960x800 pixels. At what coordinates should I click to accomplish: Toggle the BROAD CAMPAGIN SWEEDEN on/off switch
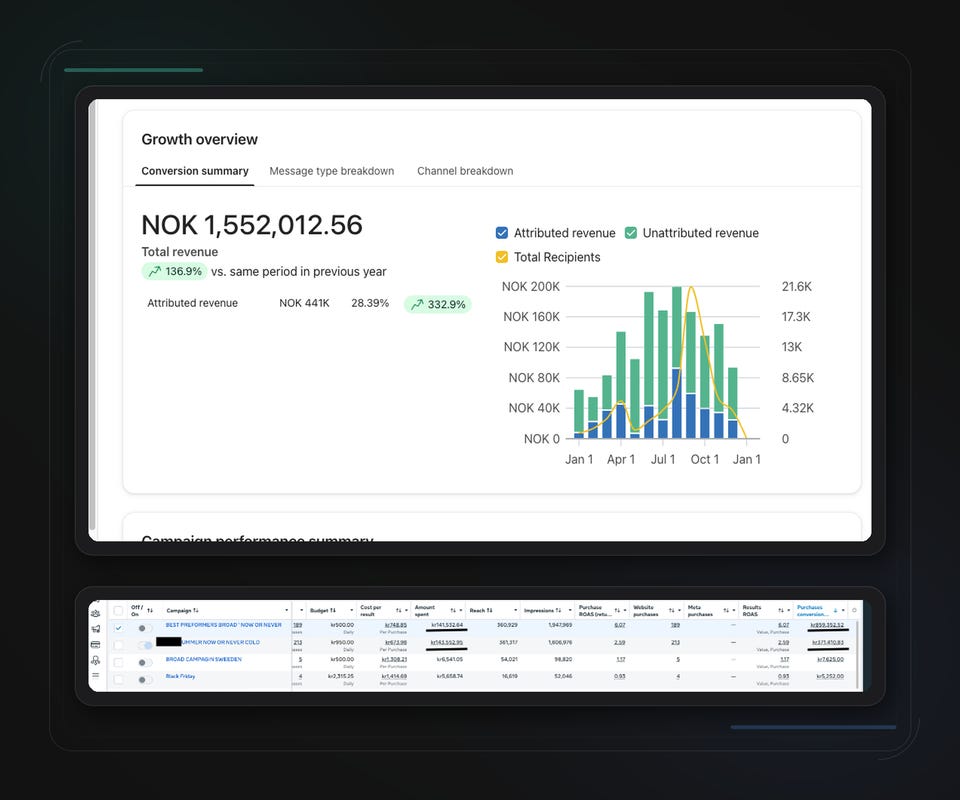click(144, 662)
